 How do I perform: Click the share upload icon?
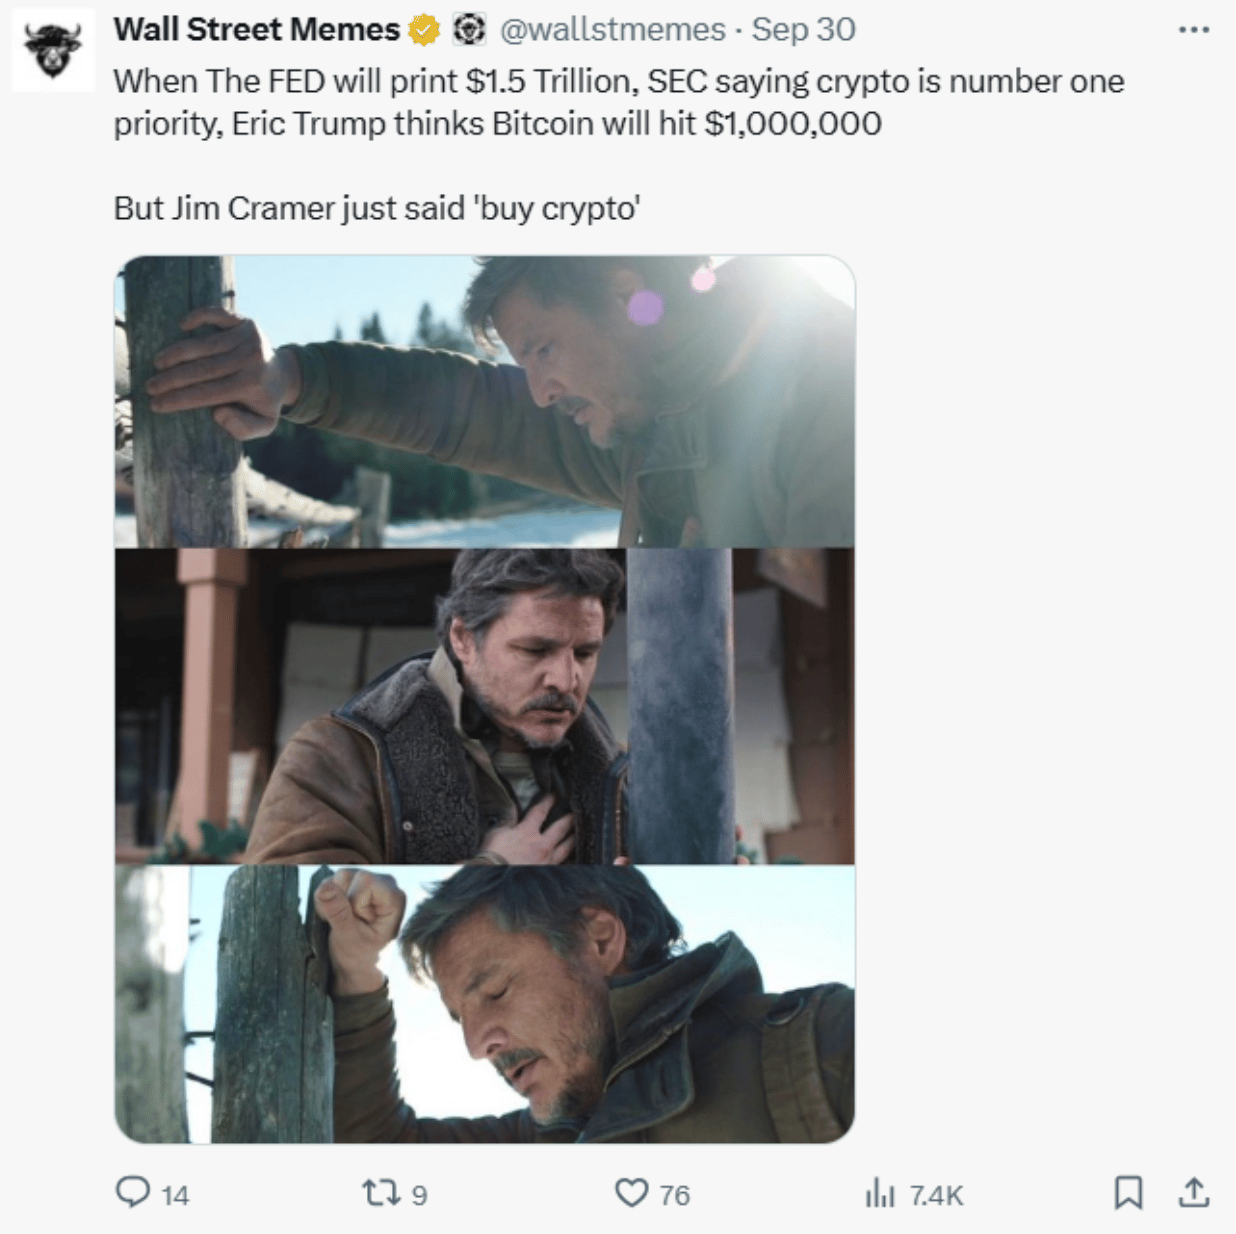1194,1193
